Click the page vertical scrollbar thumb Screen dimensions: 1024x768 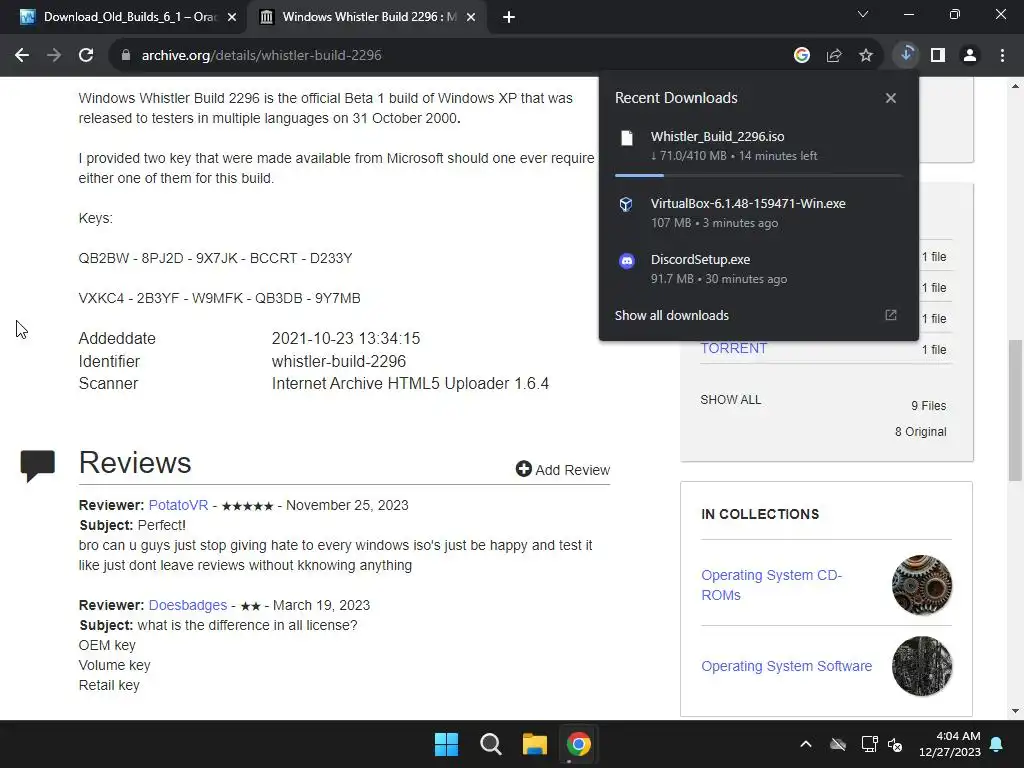point(1015,410)
